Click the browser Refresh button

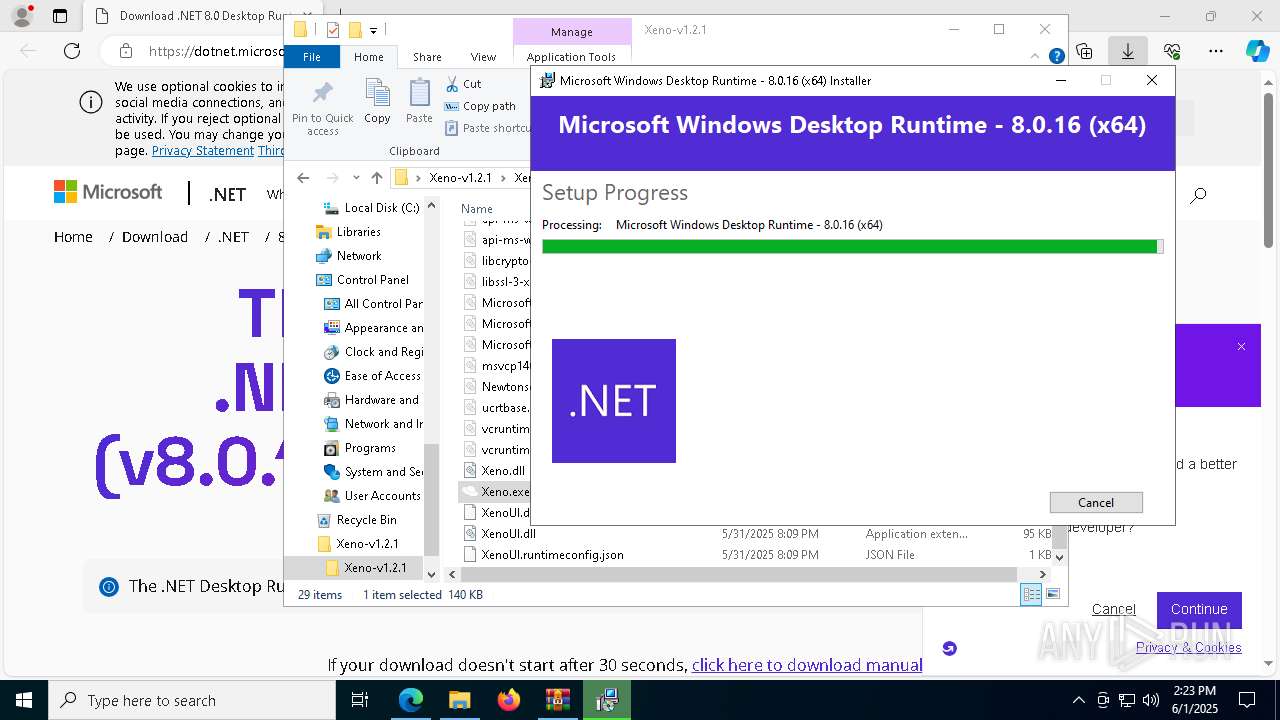[72, 51]
